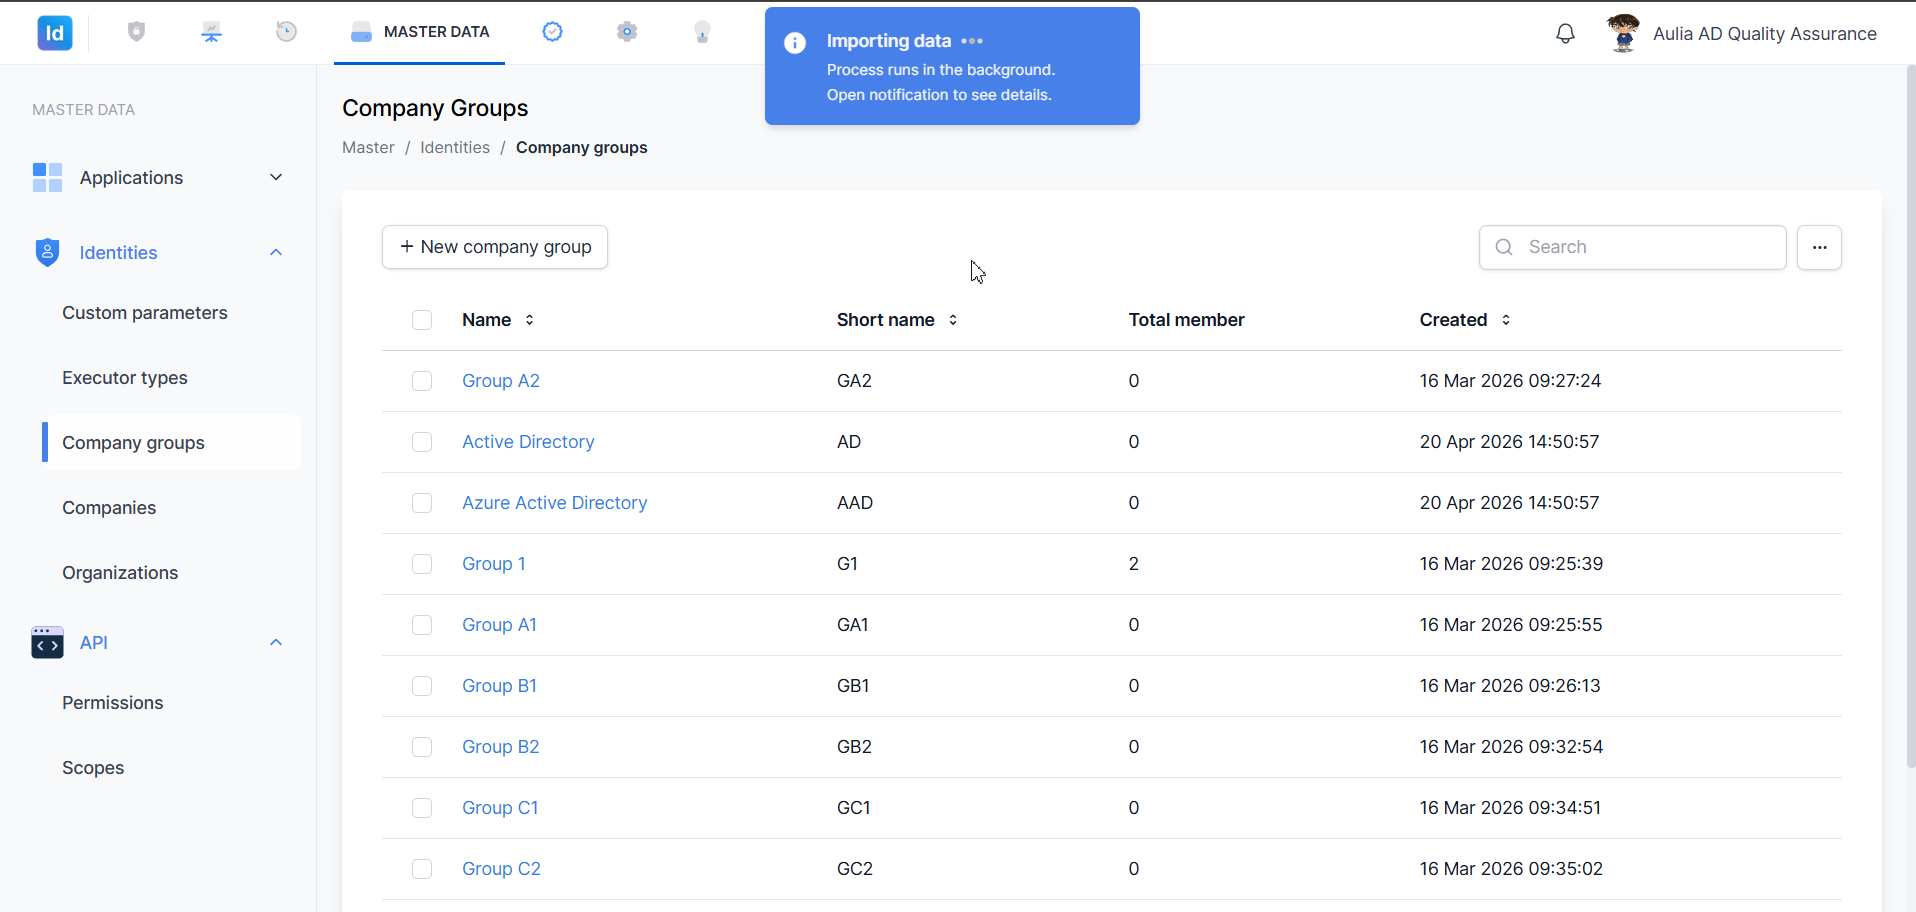This screenshot has height=912, width=1916.
Task: Open Aulia AD Quality Assurance user menu
Action: 1764,34
